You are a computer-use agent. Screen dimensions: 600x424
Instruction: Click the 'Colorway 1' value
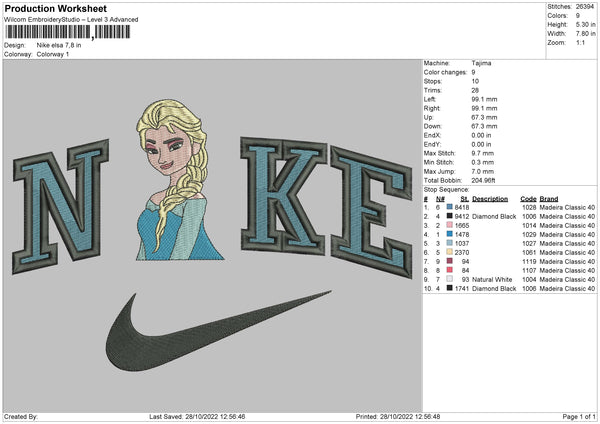[x=53, y=54]
